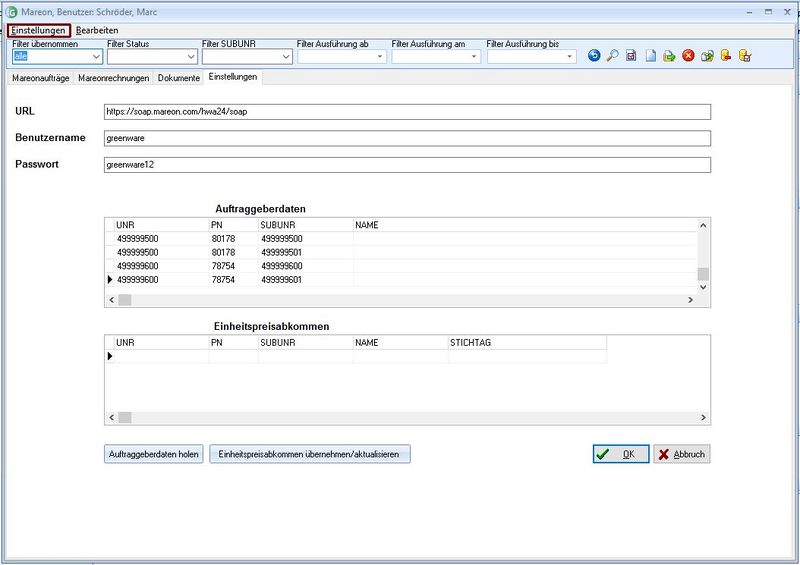Click the Auftraggeberdaten holen button

pos(154,454)
